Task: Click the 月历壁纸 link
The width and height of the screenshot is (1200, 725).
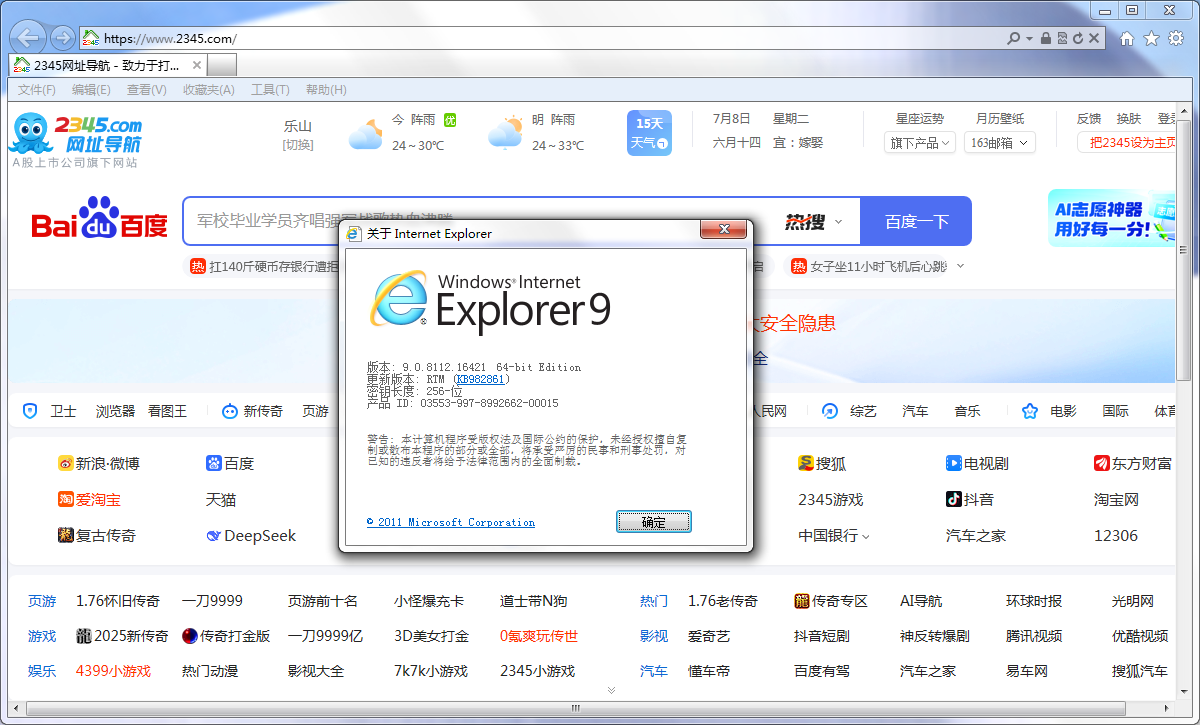Action: point(1000,119)
